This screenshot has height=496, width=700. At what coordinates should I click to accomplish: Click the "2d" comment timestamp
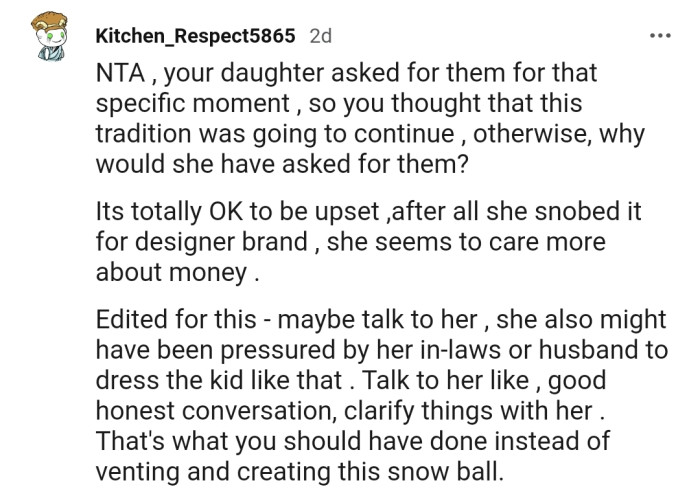(x=321, y=36)
